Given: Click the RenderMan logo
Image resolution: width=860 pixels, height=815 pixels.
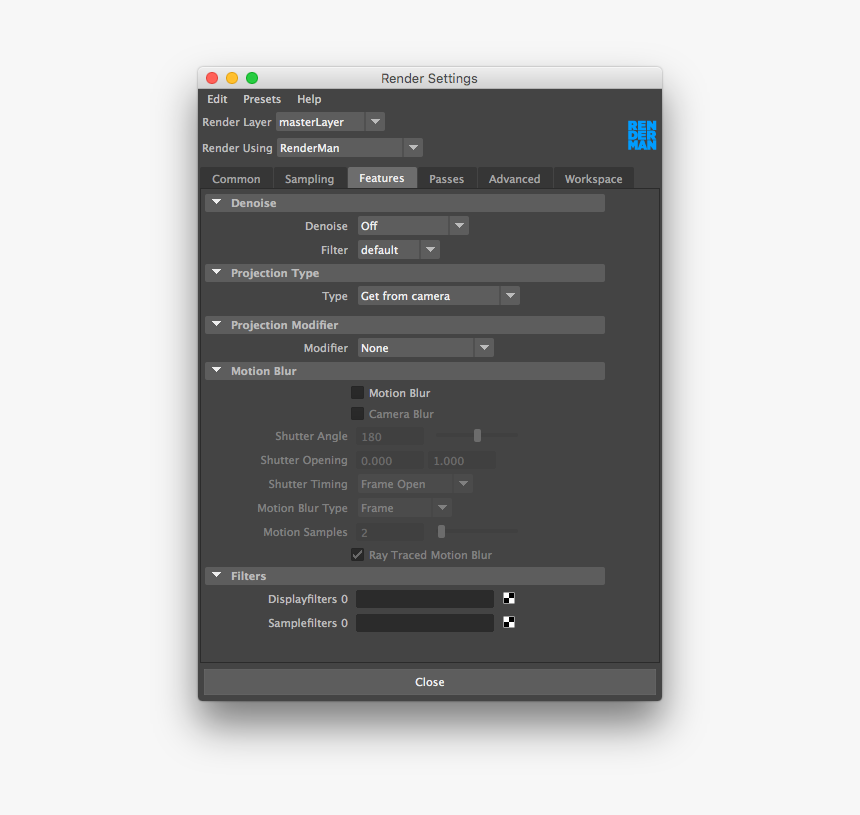Looking at the screenshot, I should tap(642, 135).
